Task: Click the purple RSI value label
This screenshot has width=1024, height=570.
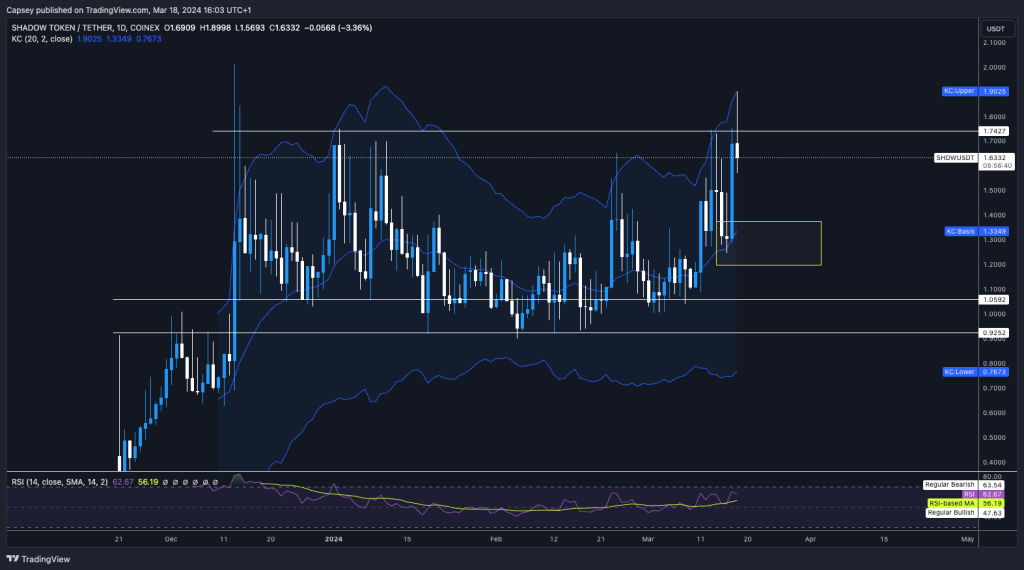Action: click(x=968, y=494)
